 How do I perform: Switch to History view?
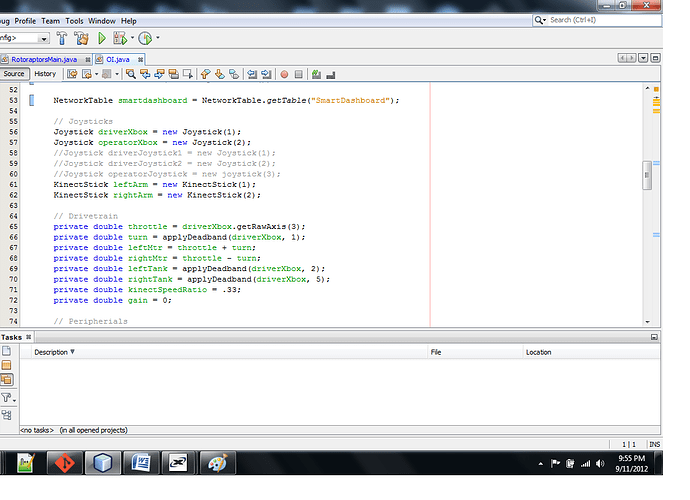pyautogui.click(x=45, y=74)
